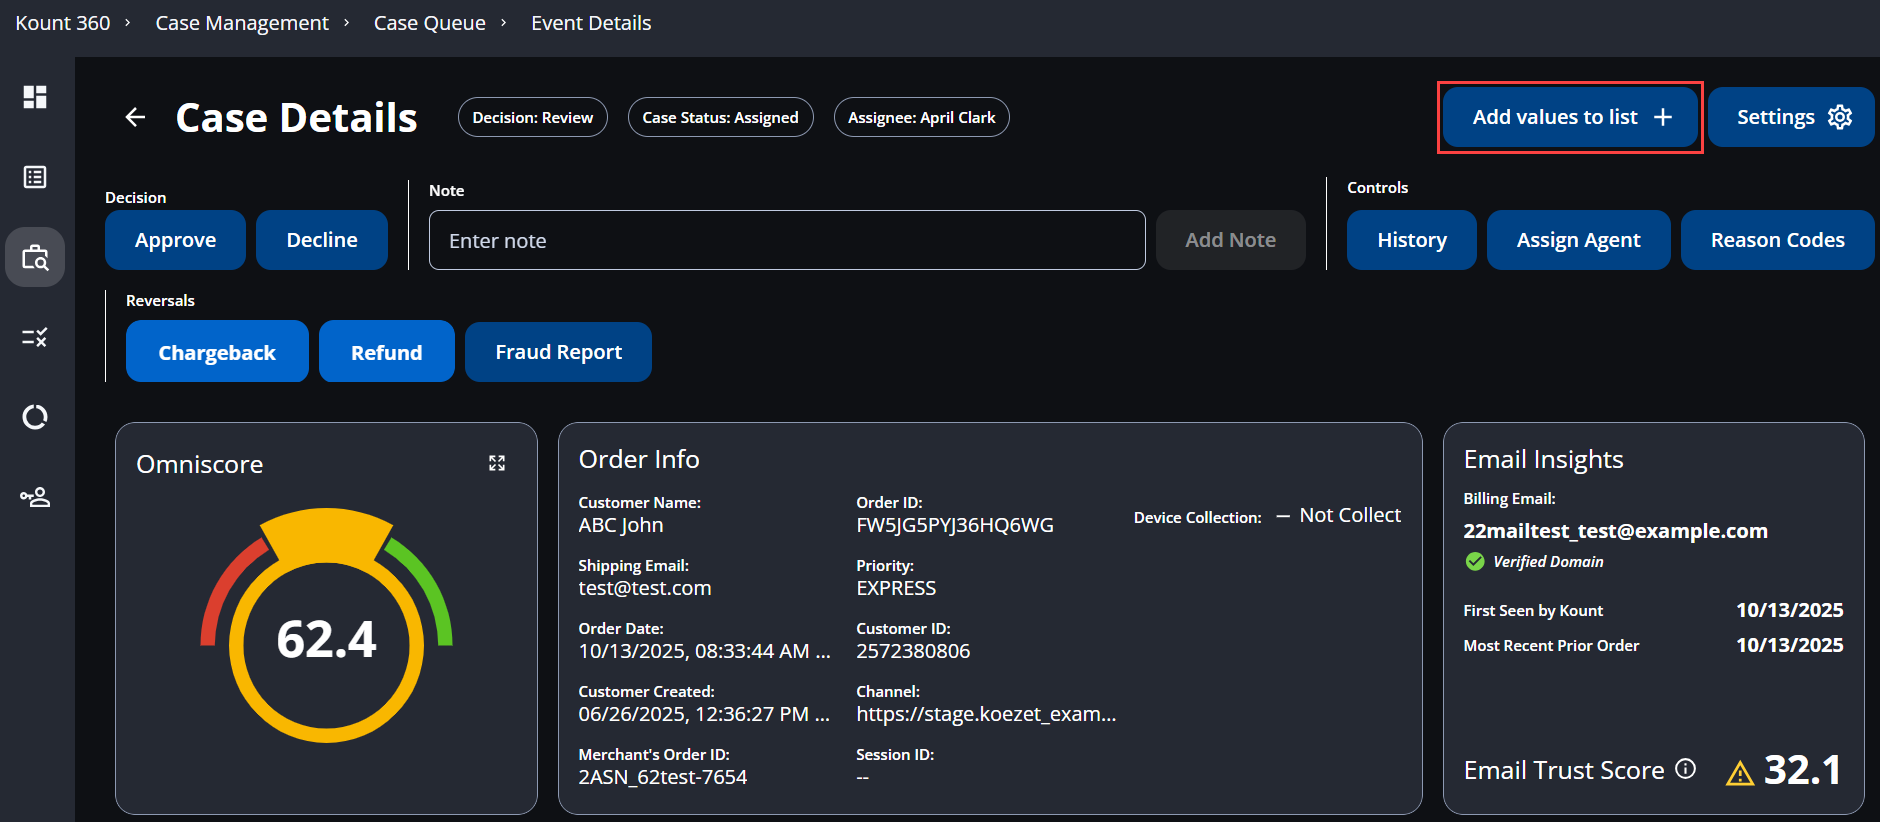Image resolution: width=1880 pixels, height=822 pixels.
Task: Click shipping email test@test.com
Action: (645, 588)
